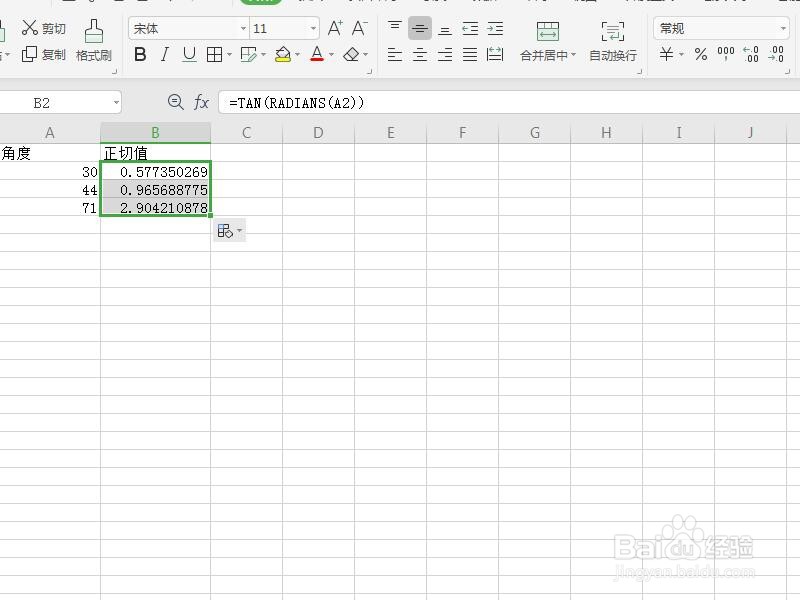Select column D header
Viewport: 800px width, 600px height.
click(x=318, y=133)
